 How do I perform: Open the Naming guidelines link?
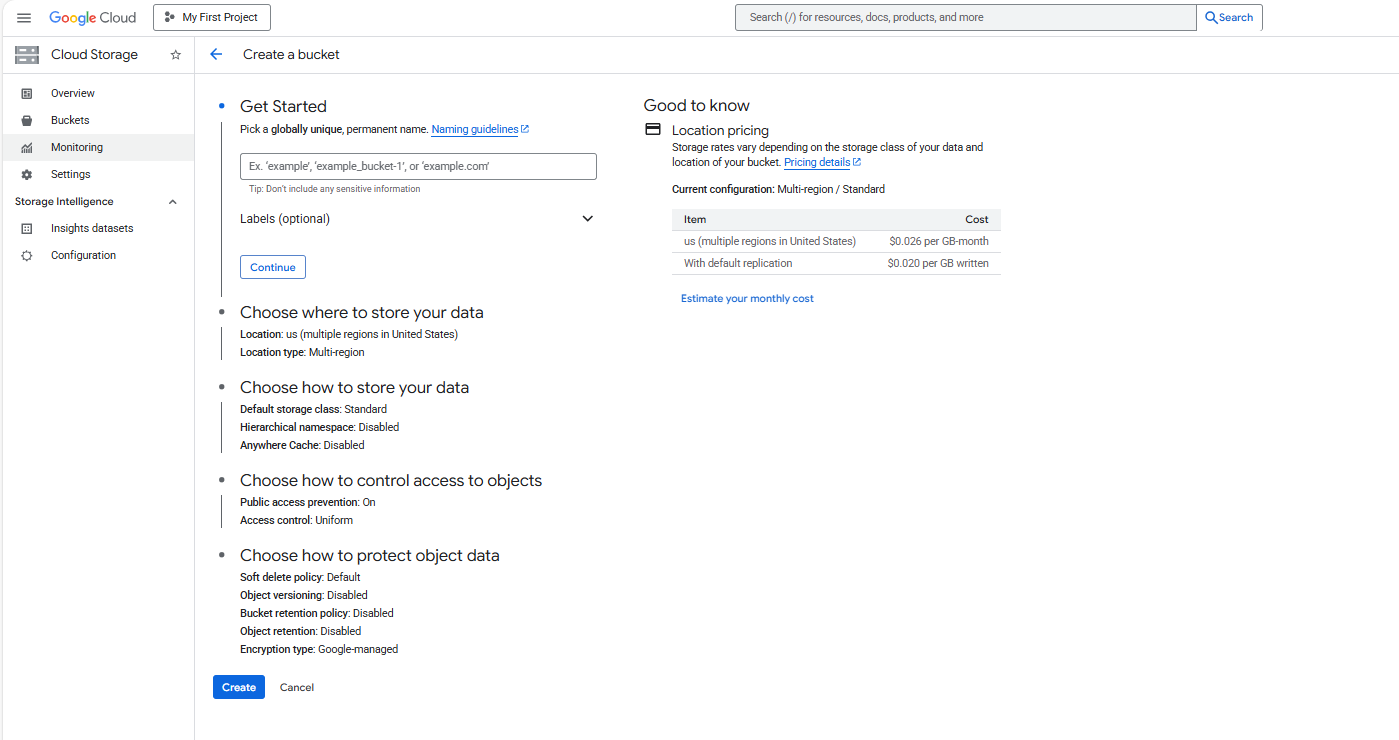475,129
